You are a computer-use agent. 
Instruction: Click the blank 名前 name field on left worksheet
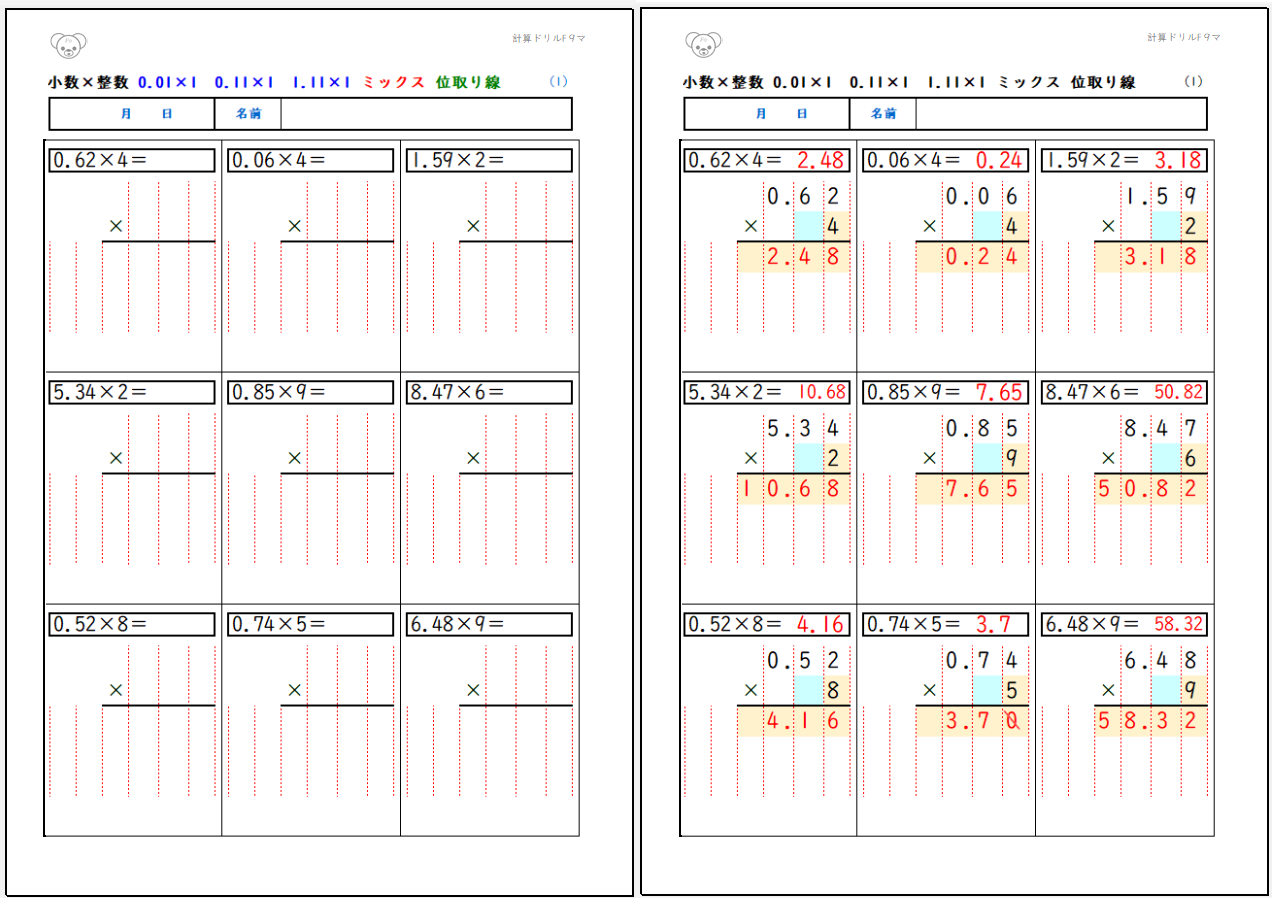click(425, 114)
